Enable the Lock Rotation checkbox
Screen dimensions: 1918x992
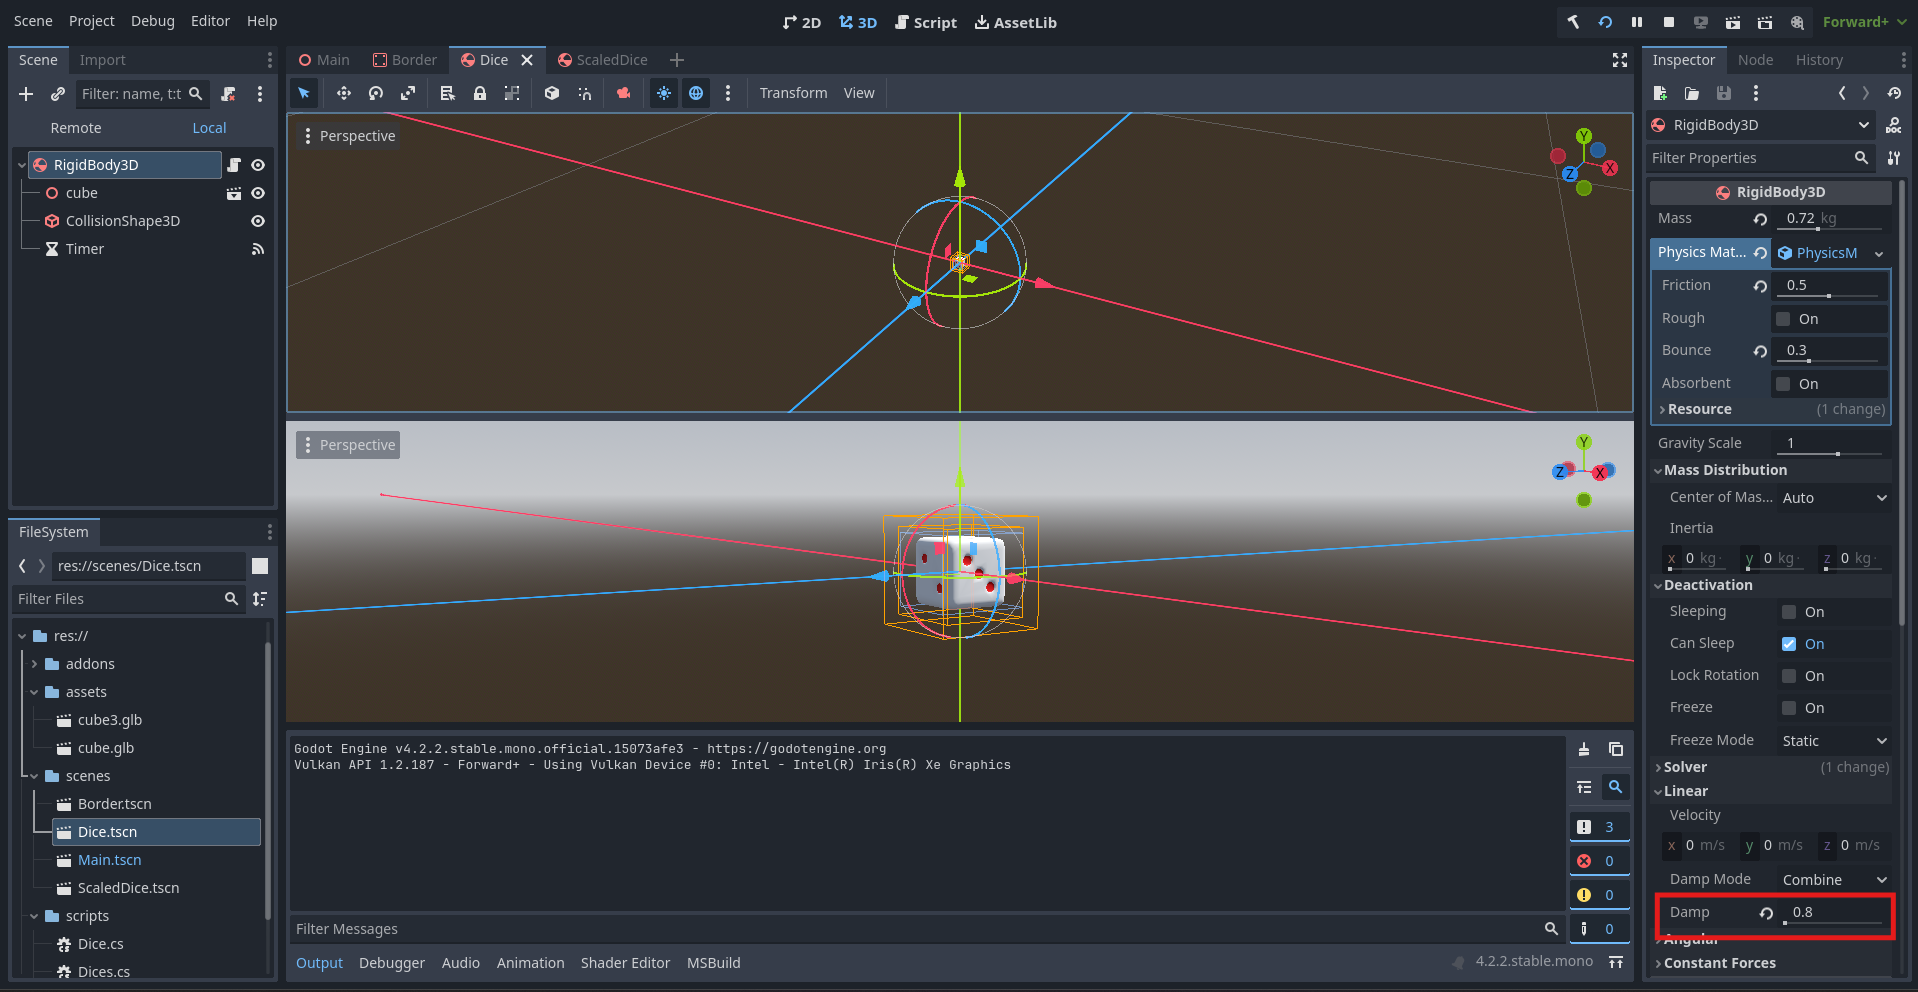1789,676
